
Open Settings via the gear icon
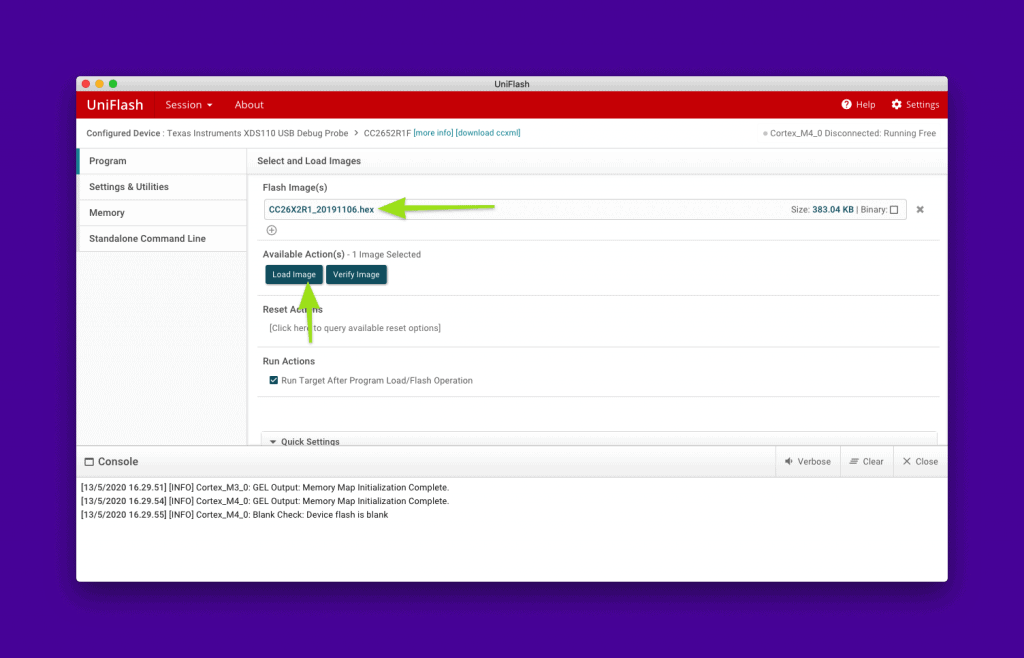click(x=897, y=104)
